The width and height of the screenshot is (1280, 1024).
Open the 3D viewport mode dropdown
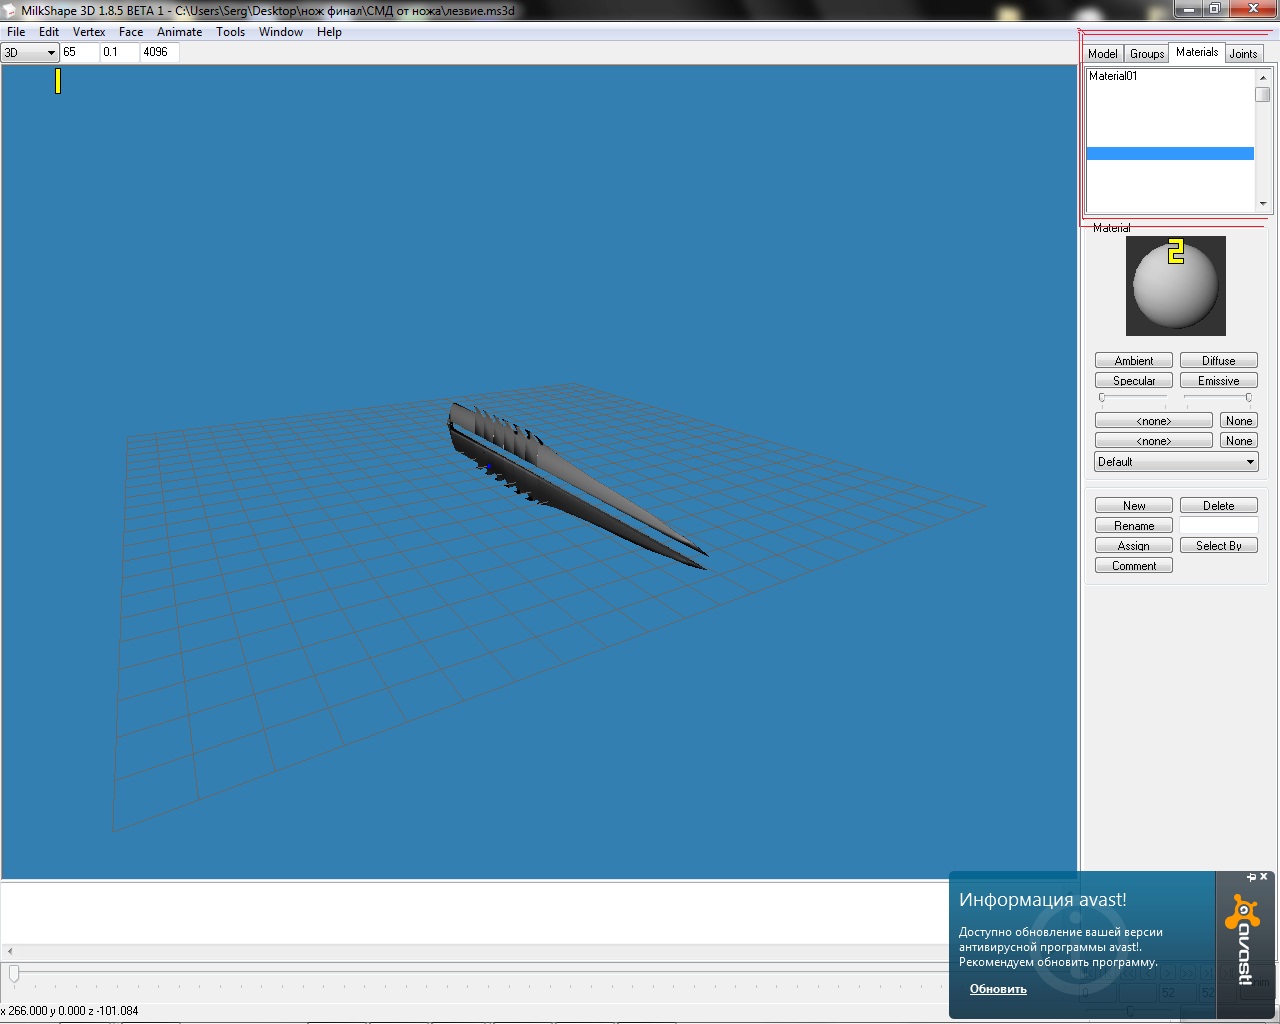click(x=30, y=53)
